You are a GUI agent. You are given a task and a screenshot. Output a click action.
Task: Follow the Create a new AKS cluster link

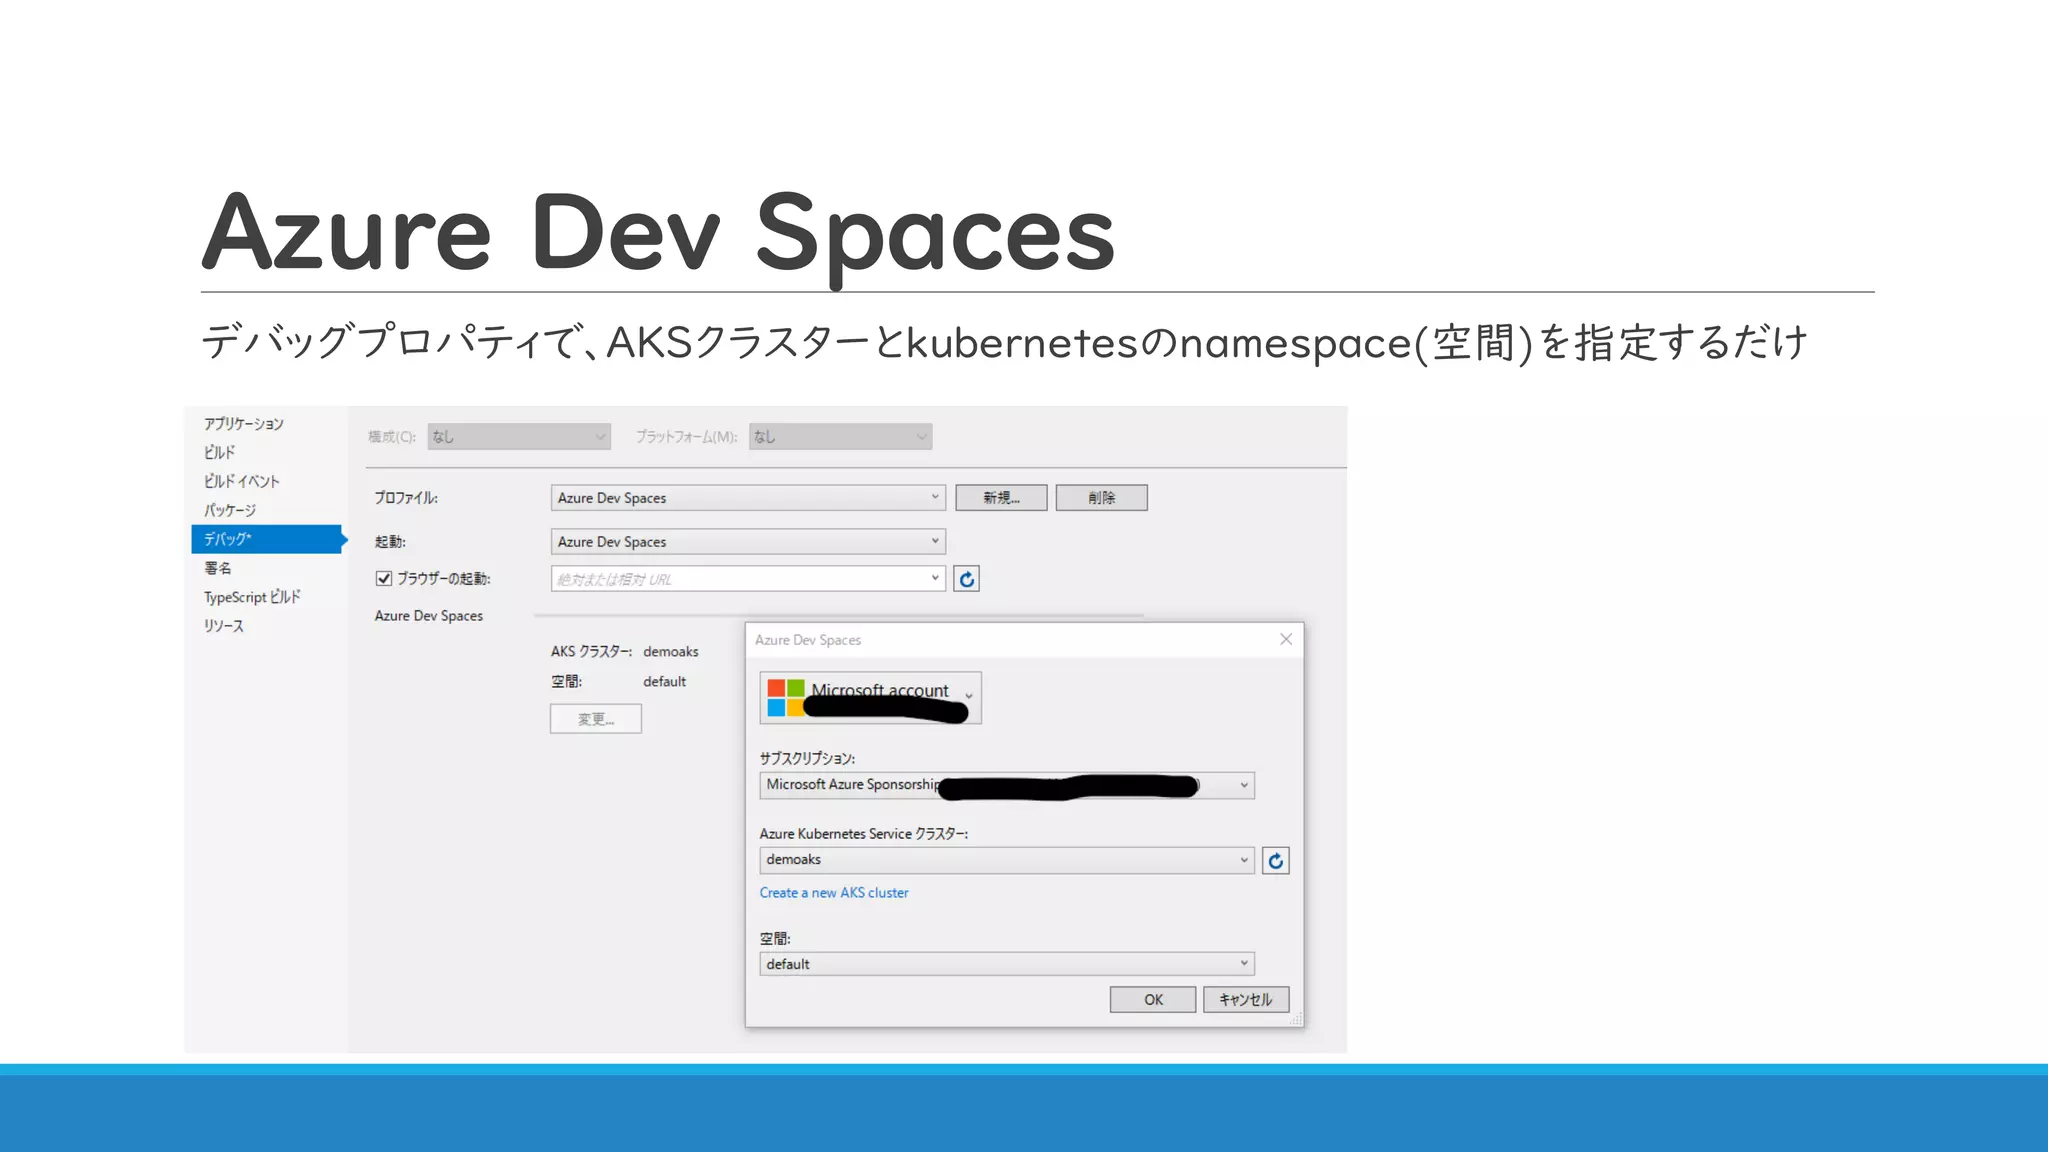[x=834, y=893]
